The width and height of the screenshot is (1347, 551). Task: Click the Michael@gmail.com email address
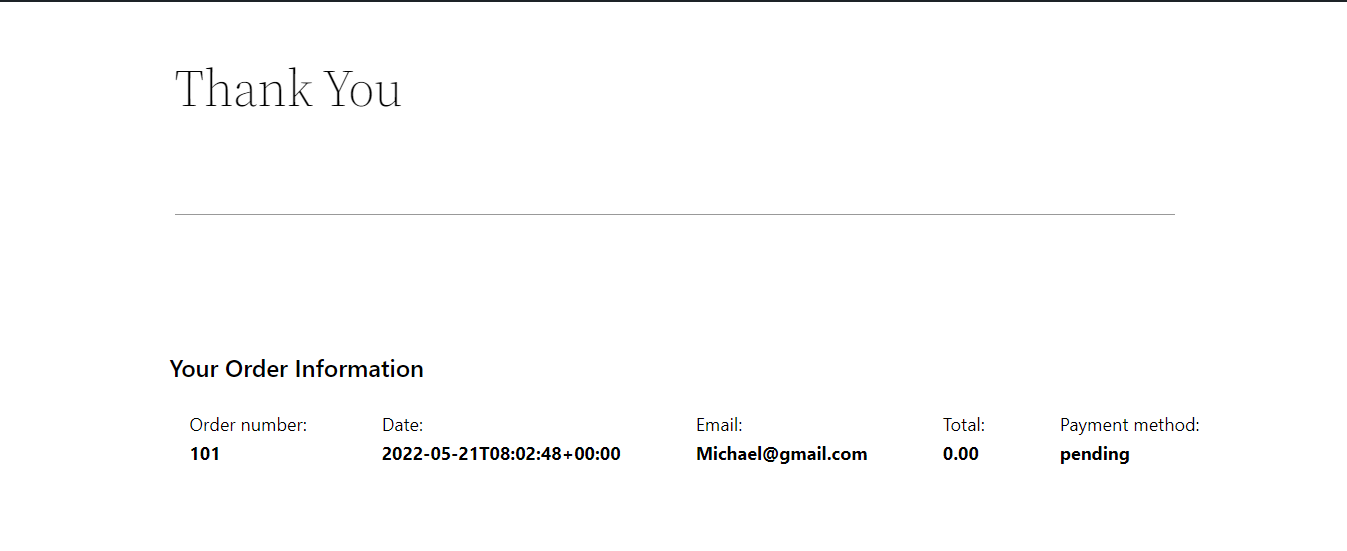pos(781,454)
